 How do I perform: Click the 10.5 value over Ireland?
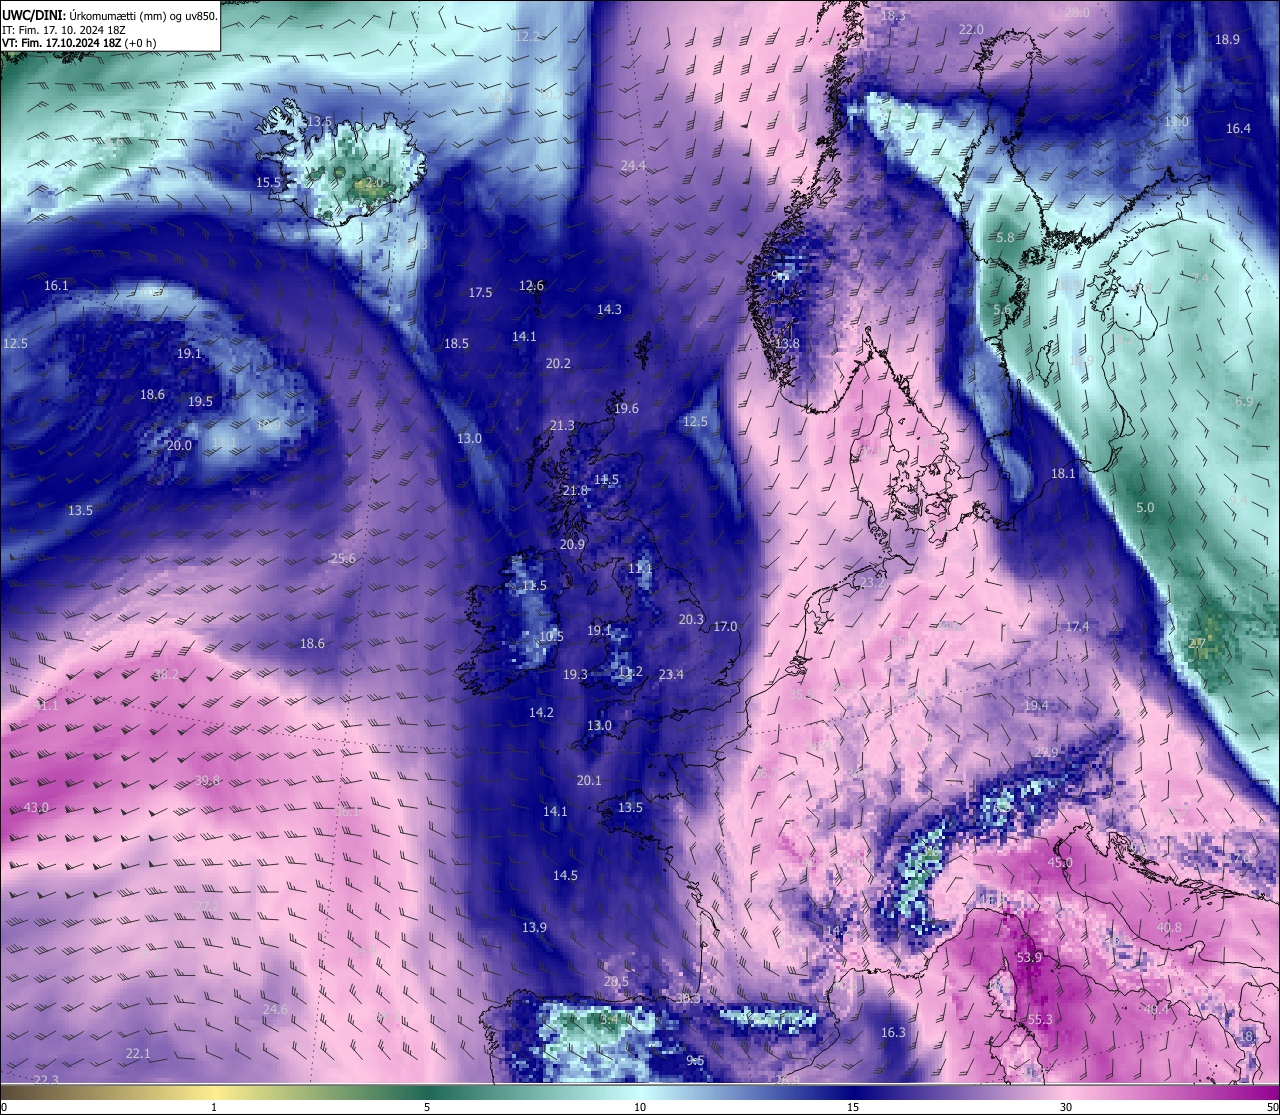(x=551, y=636)
